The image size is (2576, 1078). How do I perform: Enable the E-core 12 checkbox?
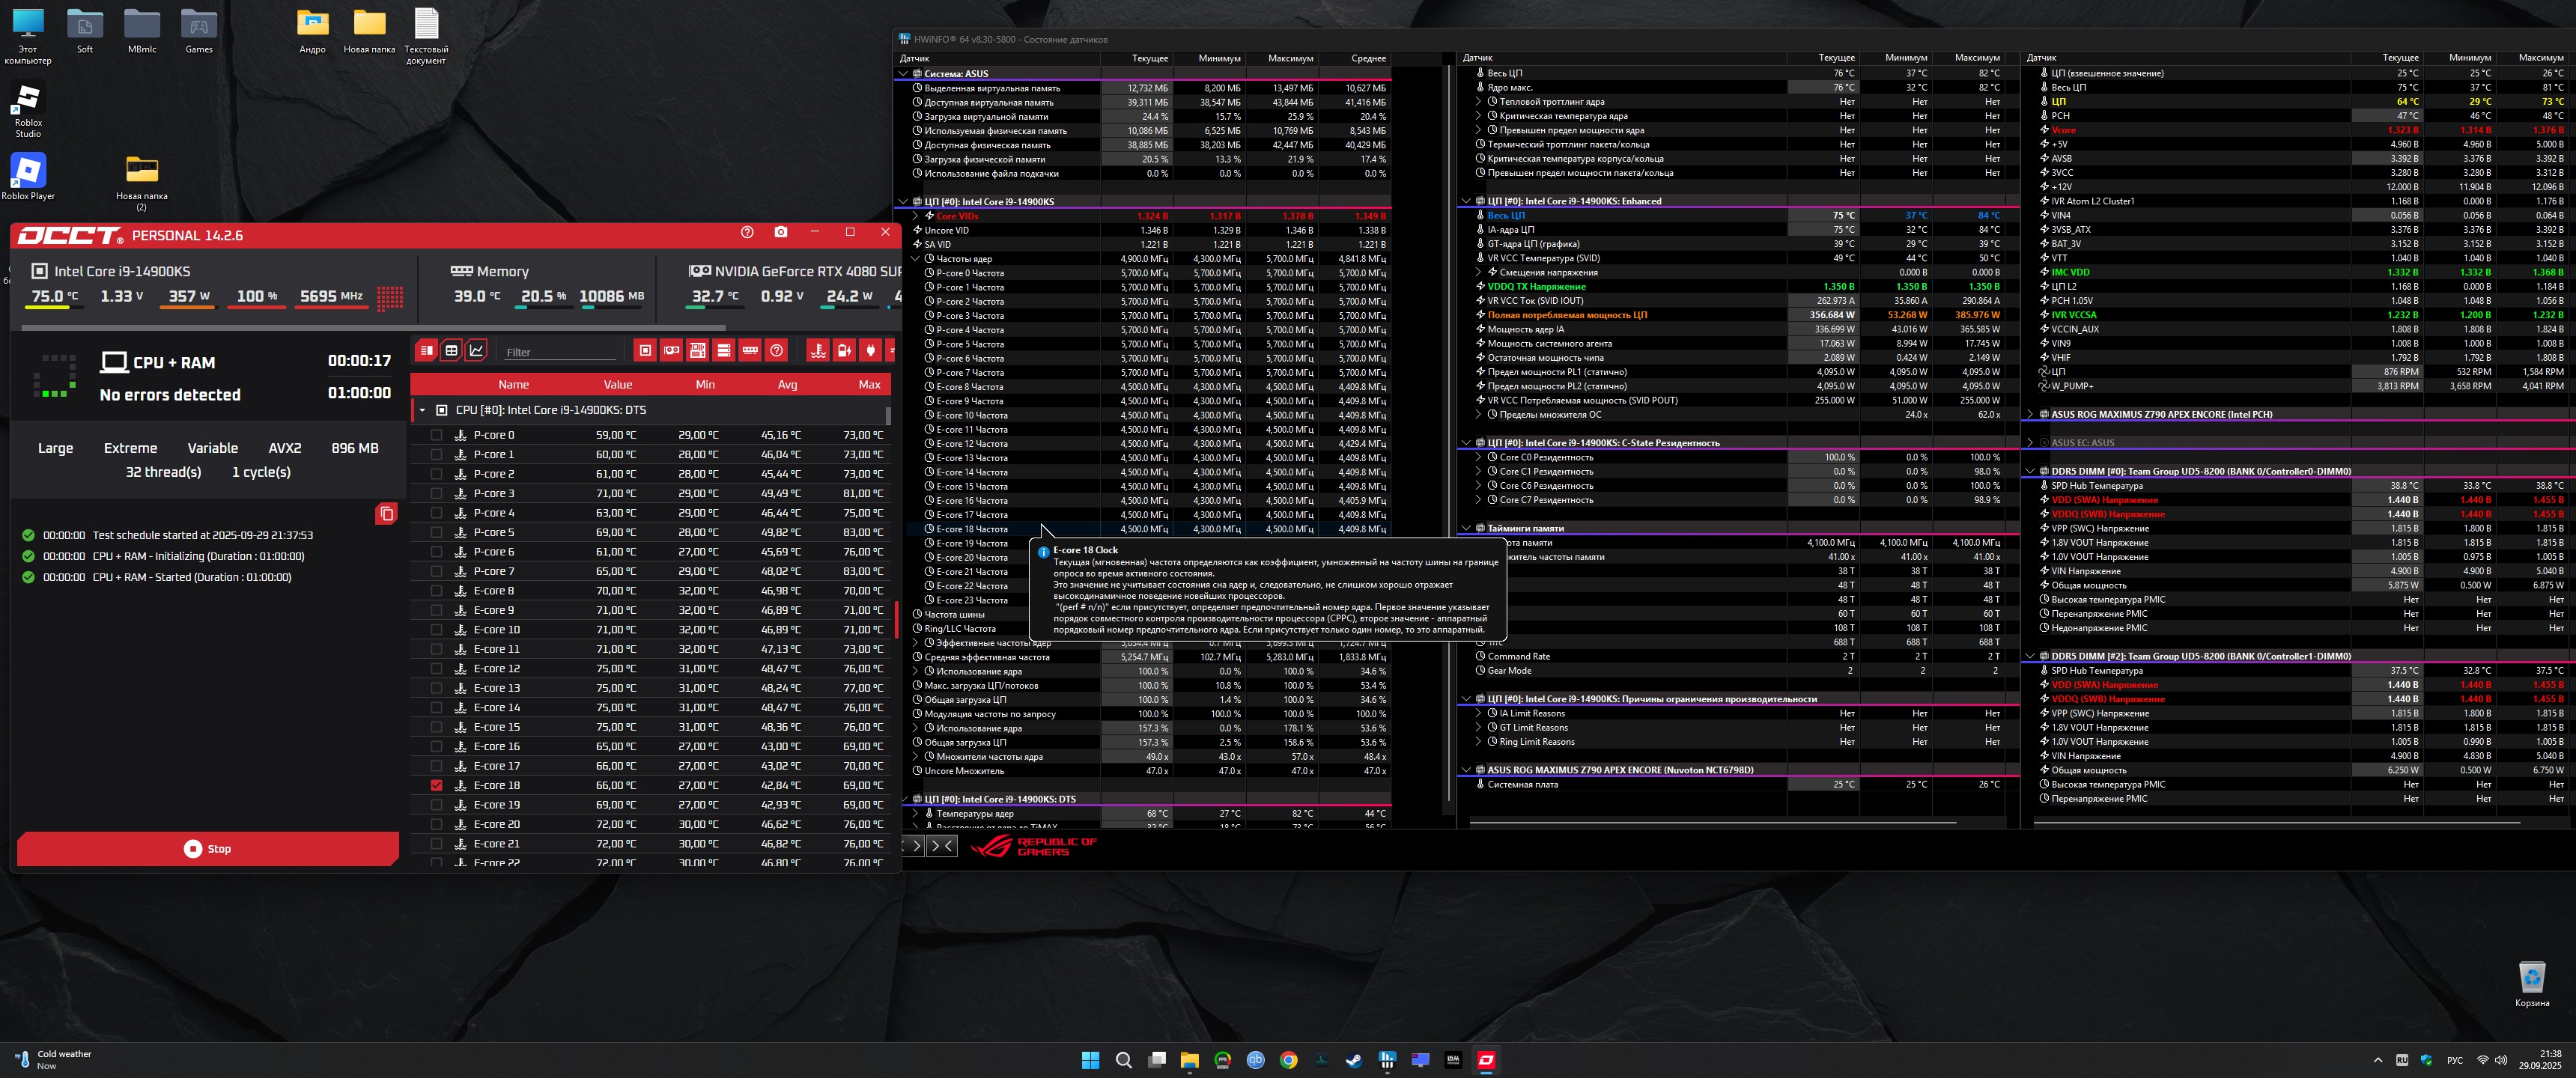(436, 669)
